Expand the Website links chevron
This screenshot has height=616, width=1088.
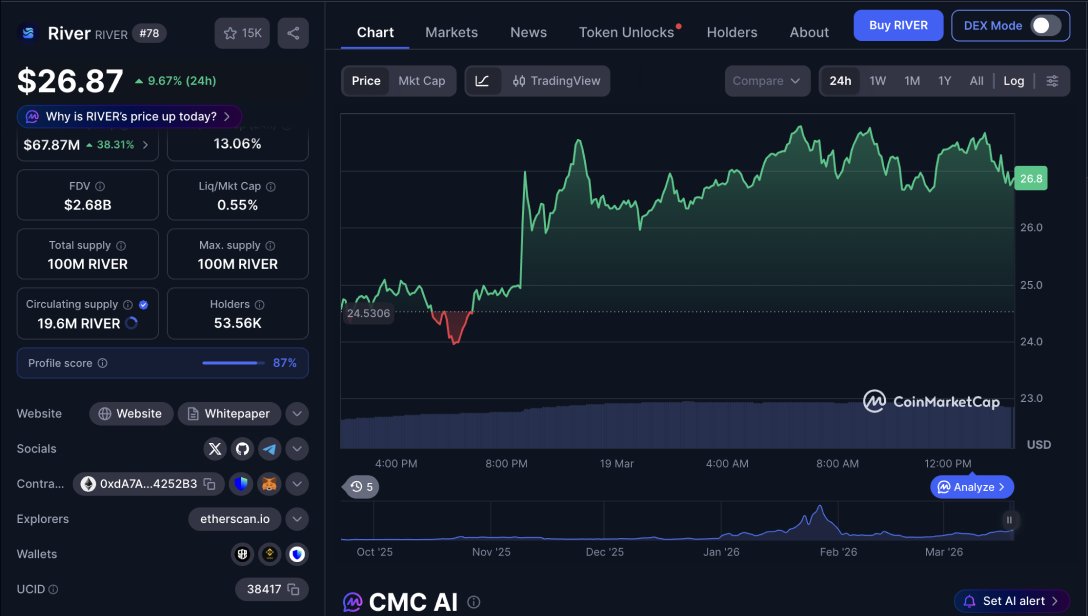click(297, 413)
